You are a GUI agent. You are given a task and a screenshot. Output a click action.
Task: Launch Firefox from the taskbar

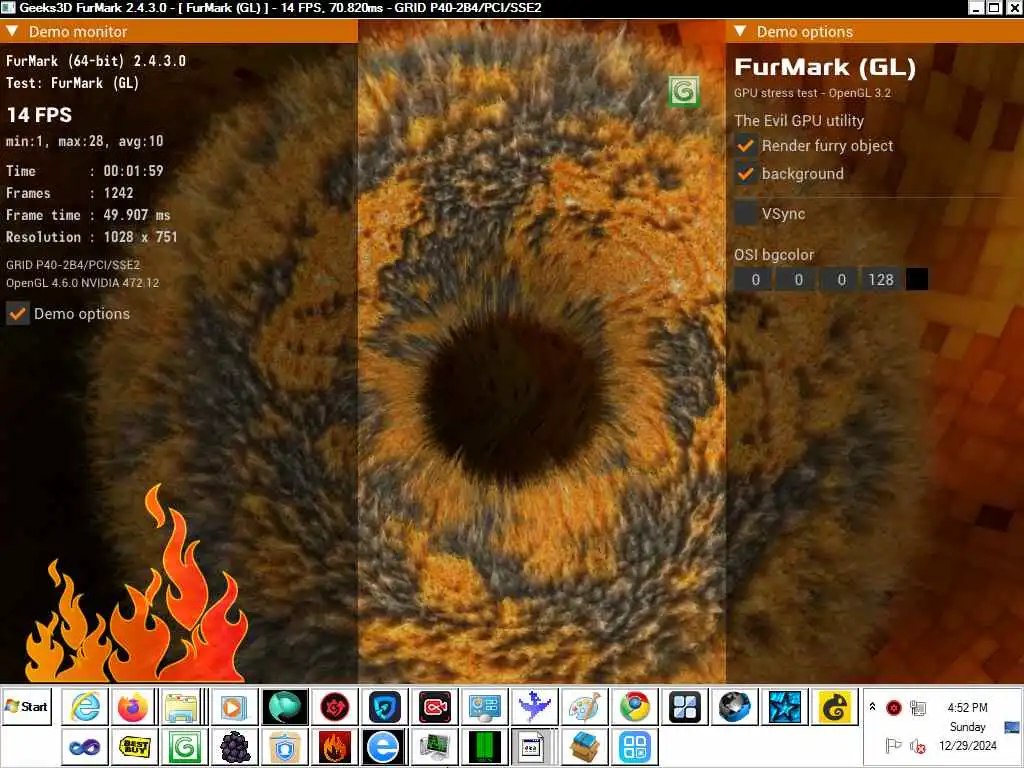point(133,707)
